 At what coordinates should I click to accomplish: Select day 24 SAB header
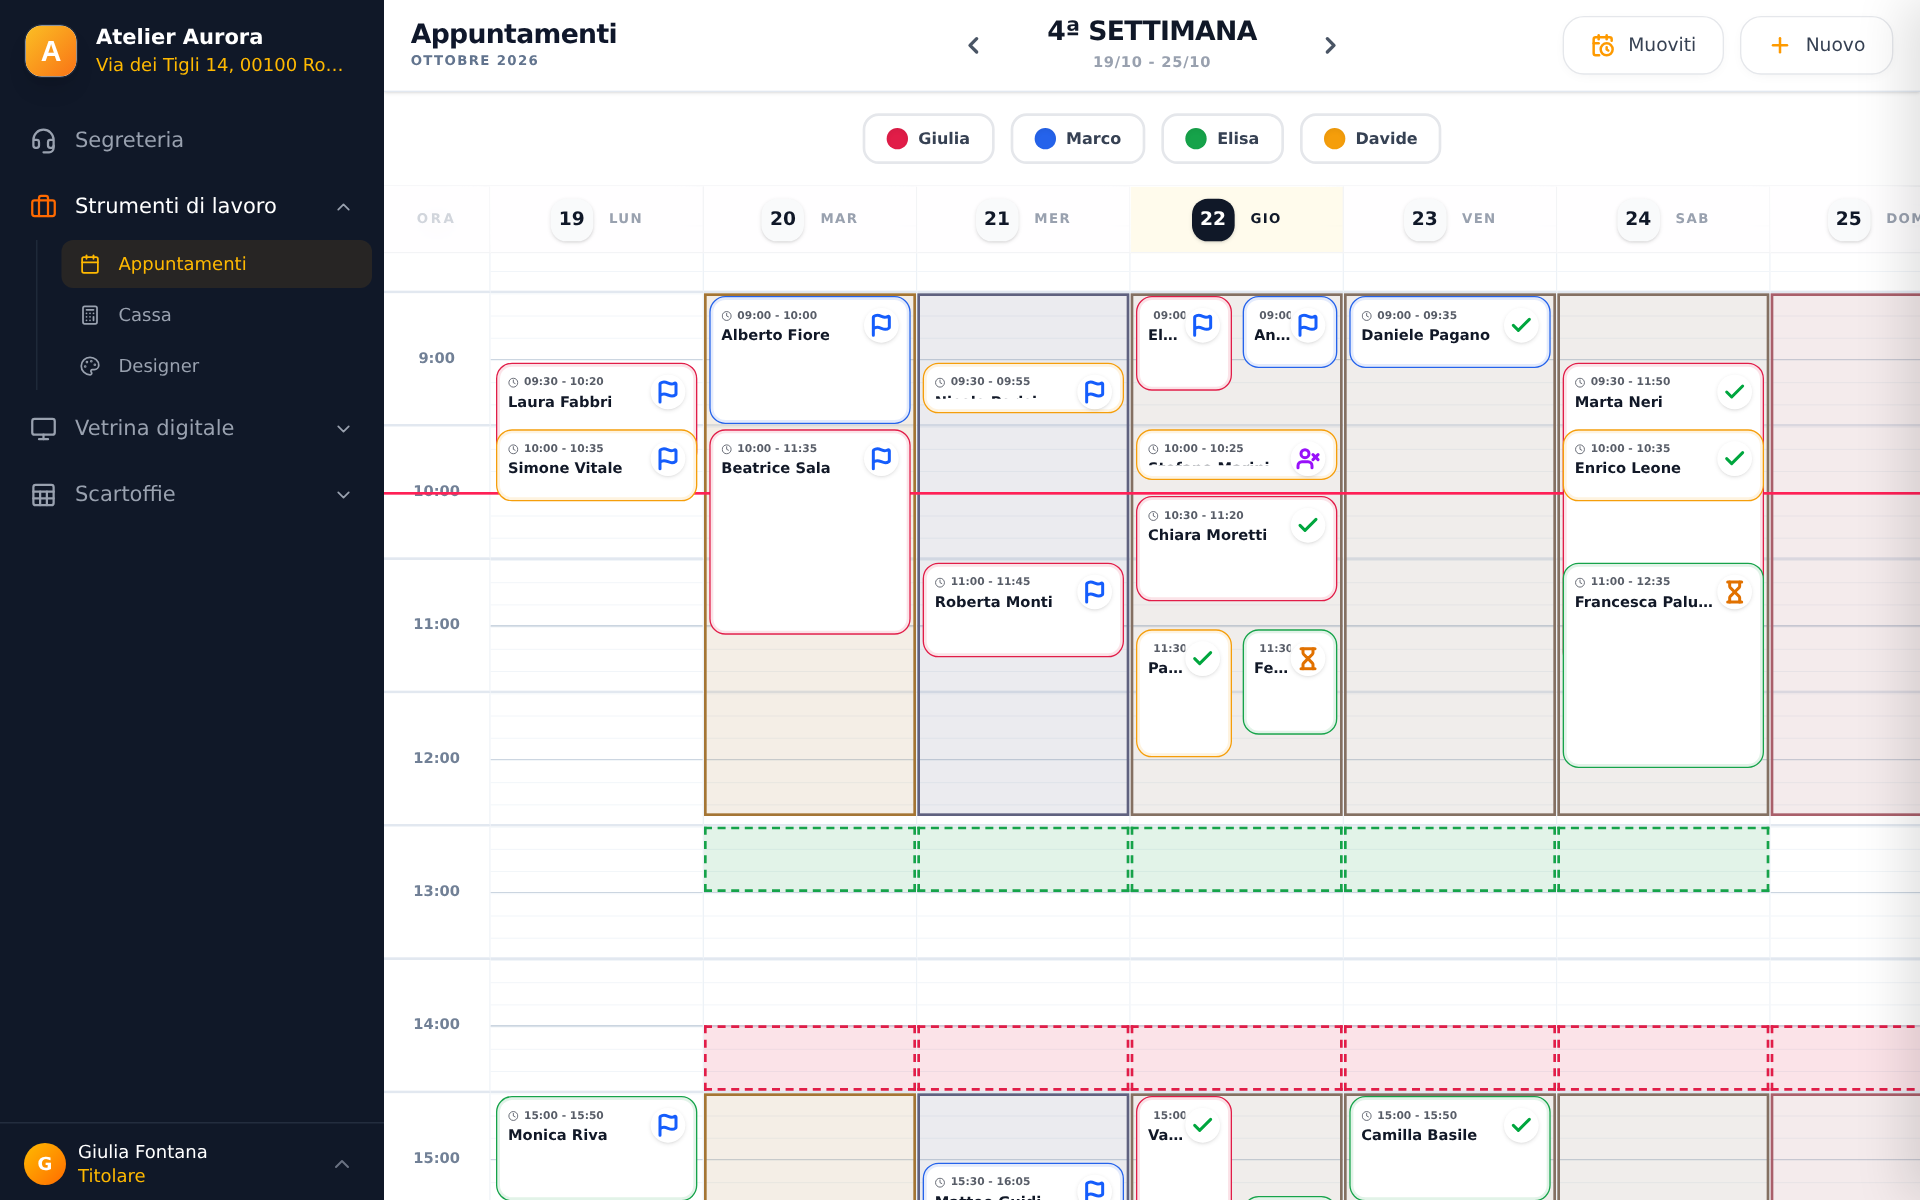(x=1663, y=219)
